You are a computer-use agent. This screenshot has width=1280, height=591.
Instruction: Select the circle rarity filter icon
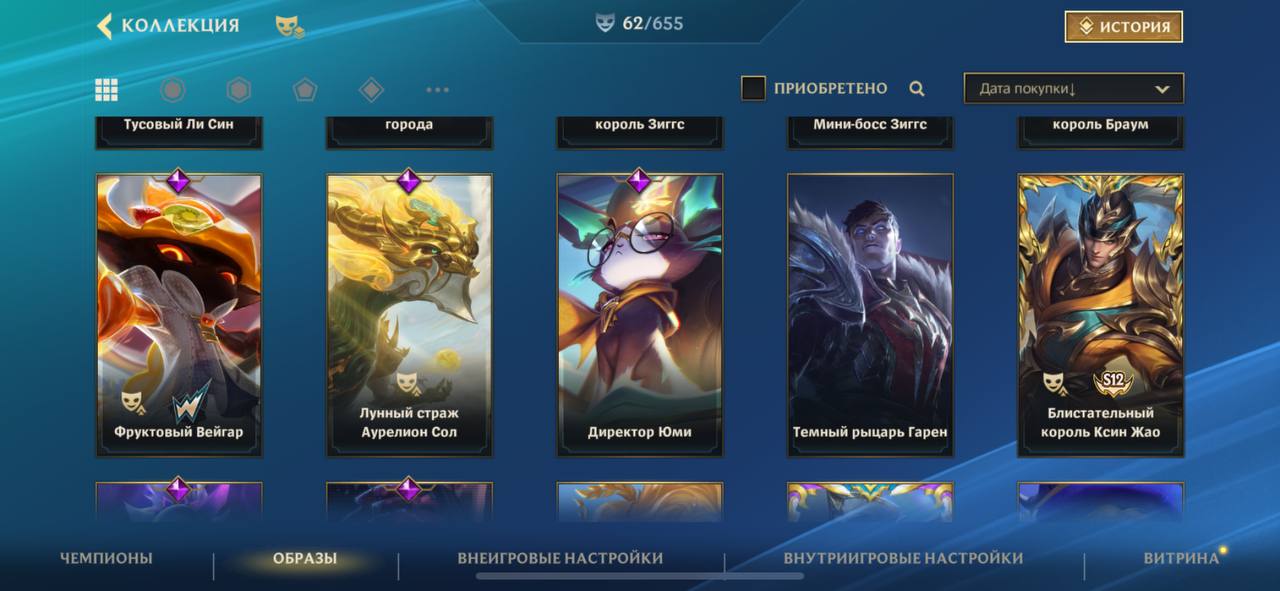tap(173, 90)
